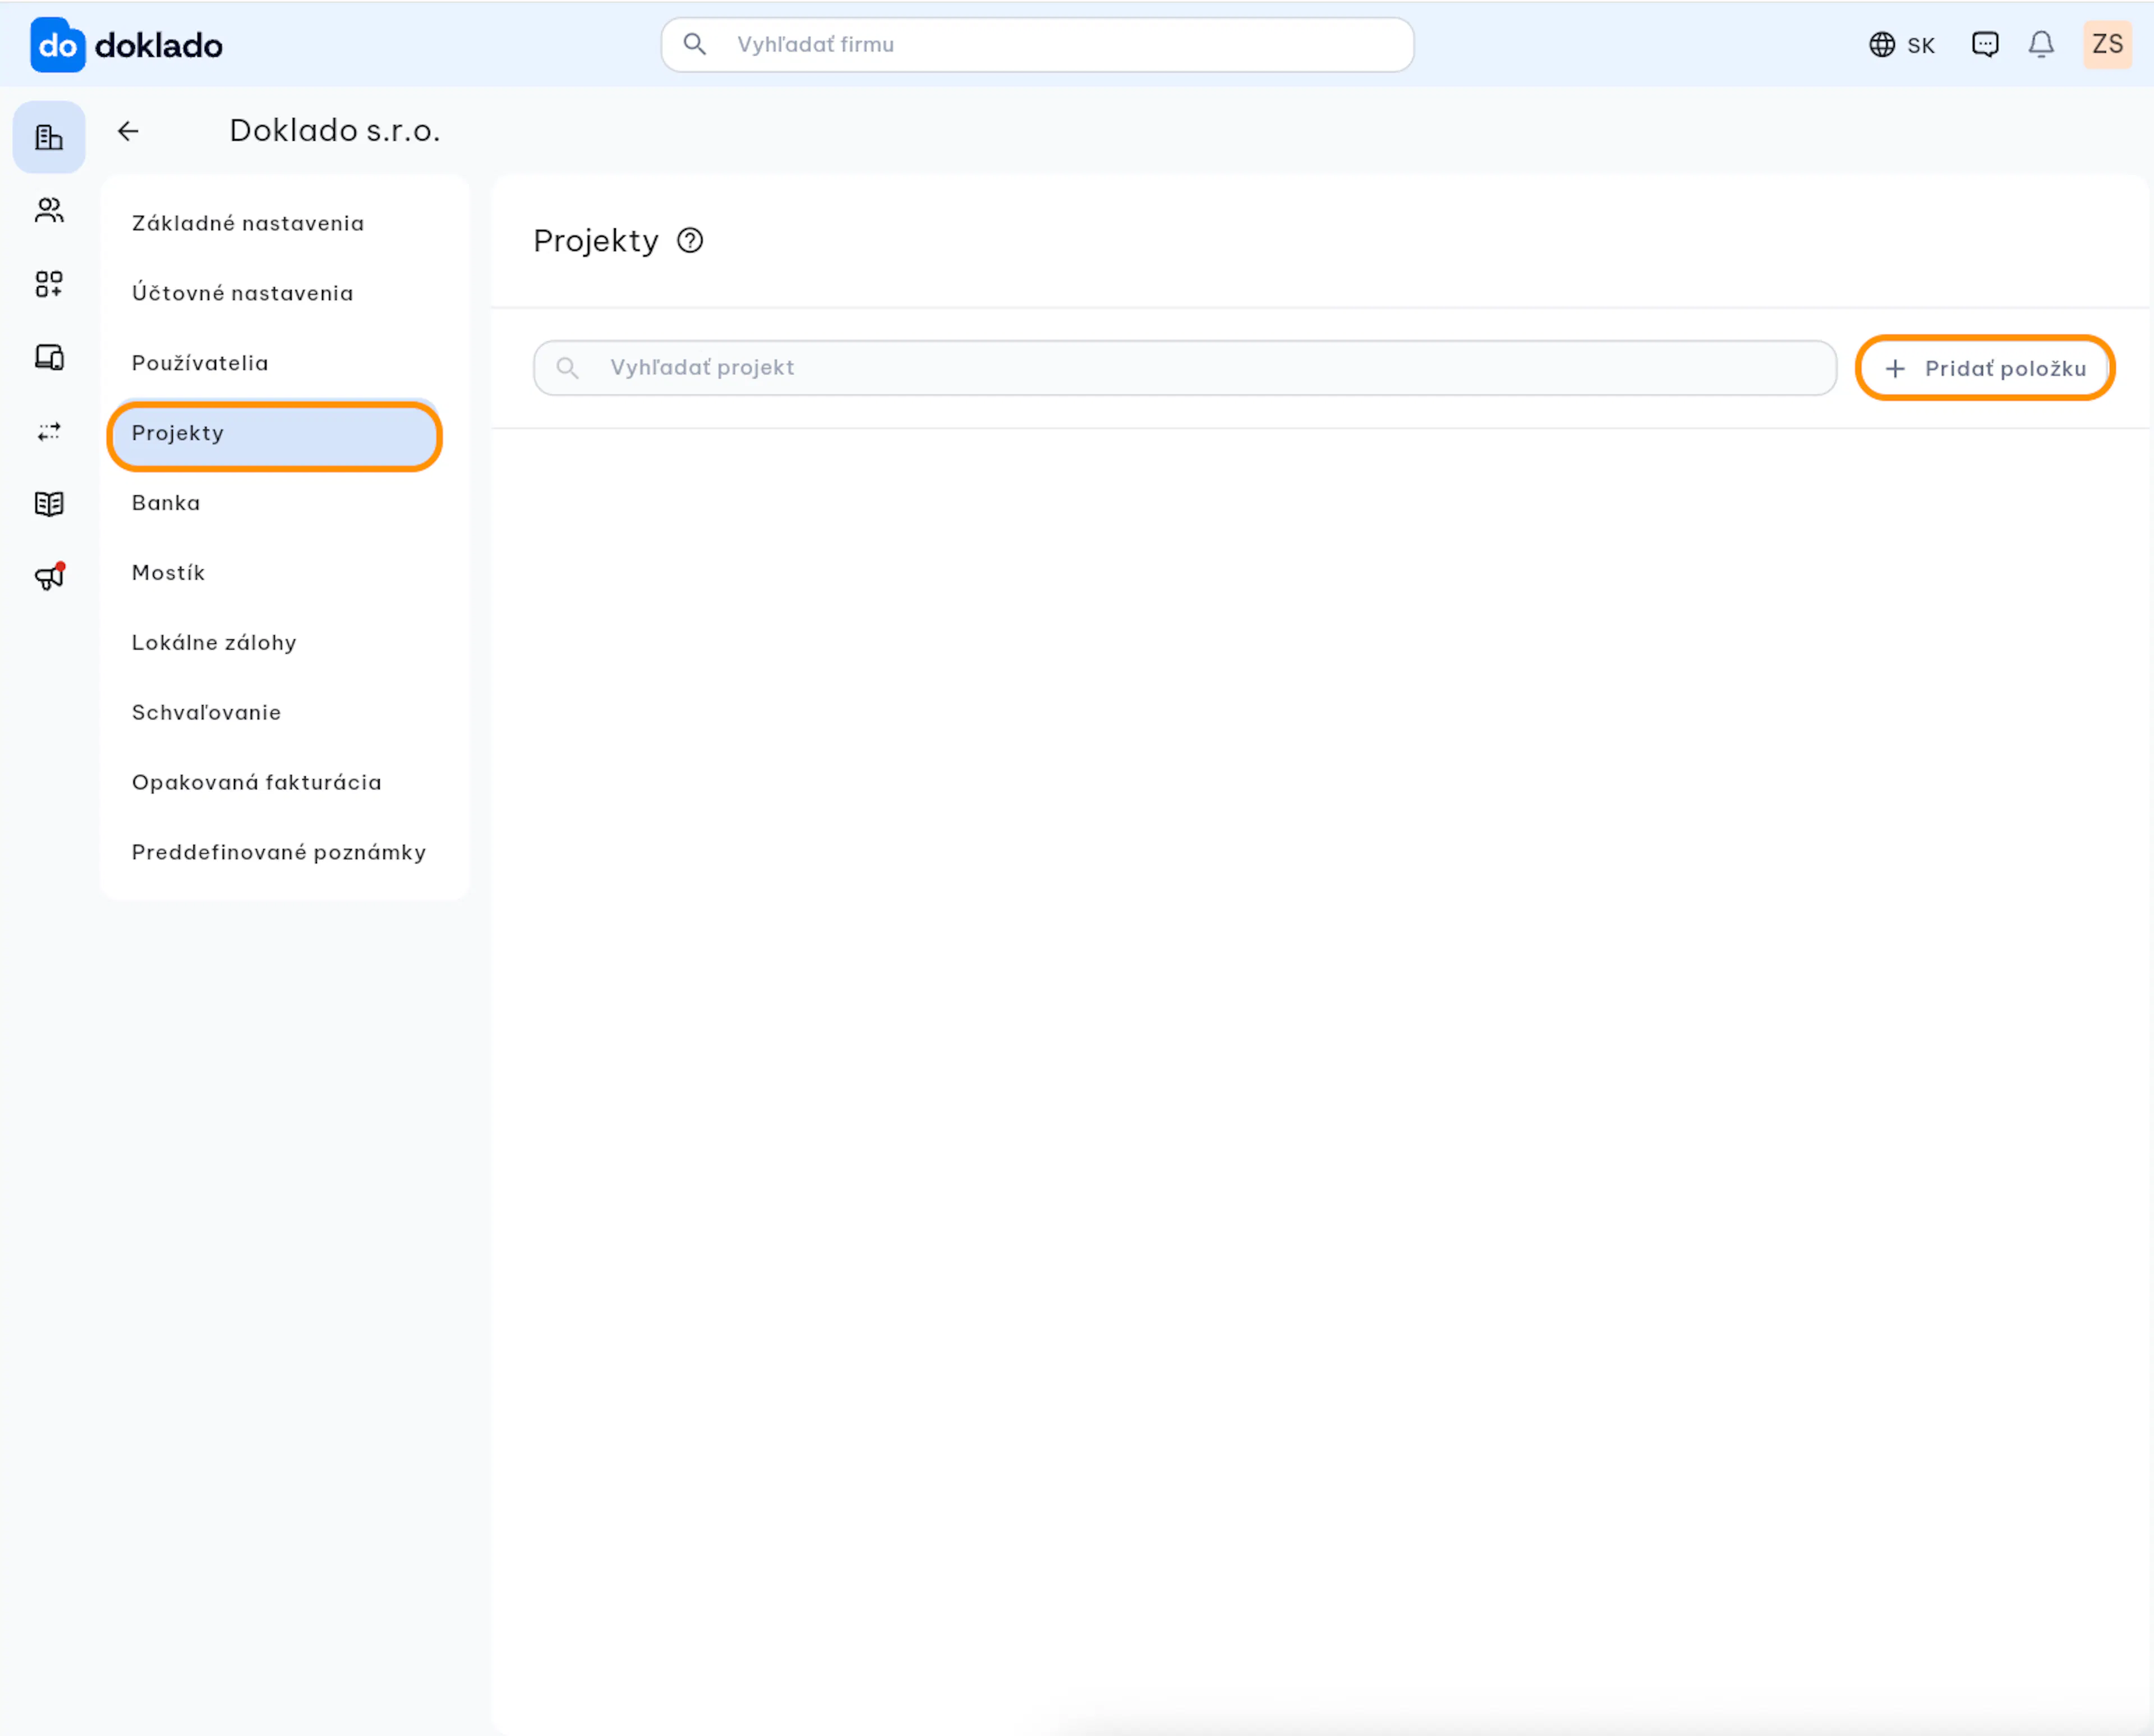Open the open-book guide icon in sidebar
Viewport: 2154px width, 1736px height.
click(x=49, y=503)
